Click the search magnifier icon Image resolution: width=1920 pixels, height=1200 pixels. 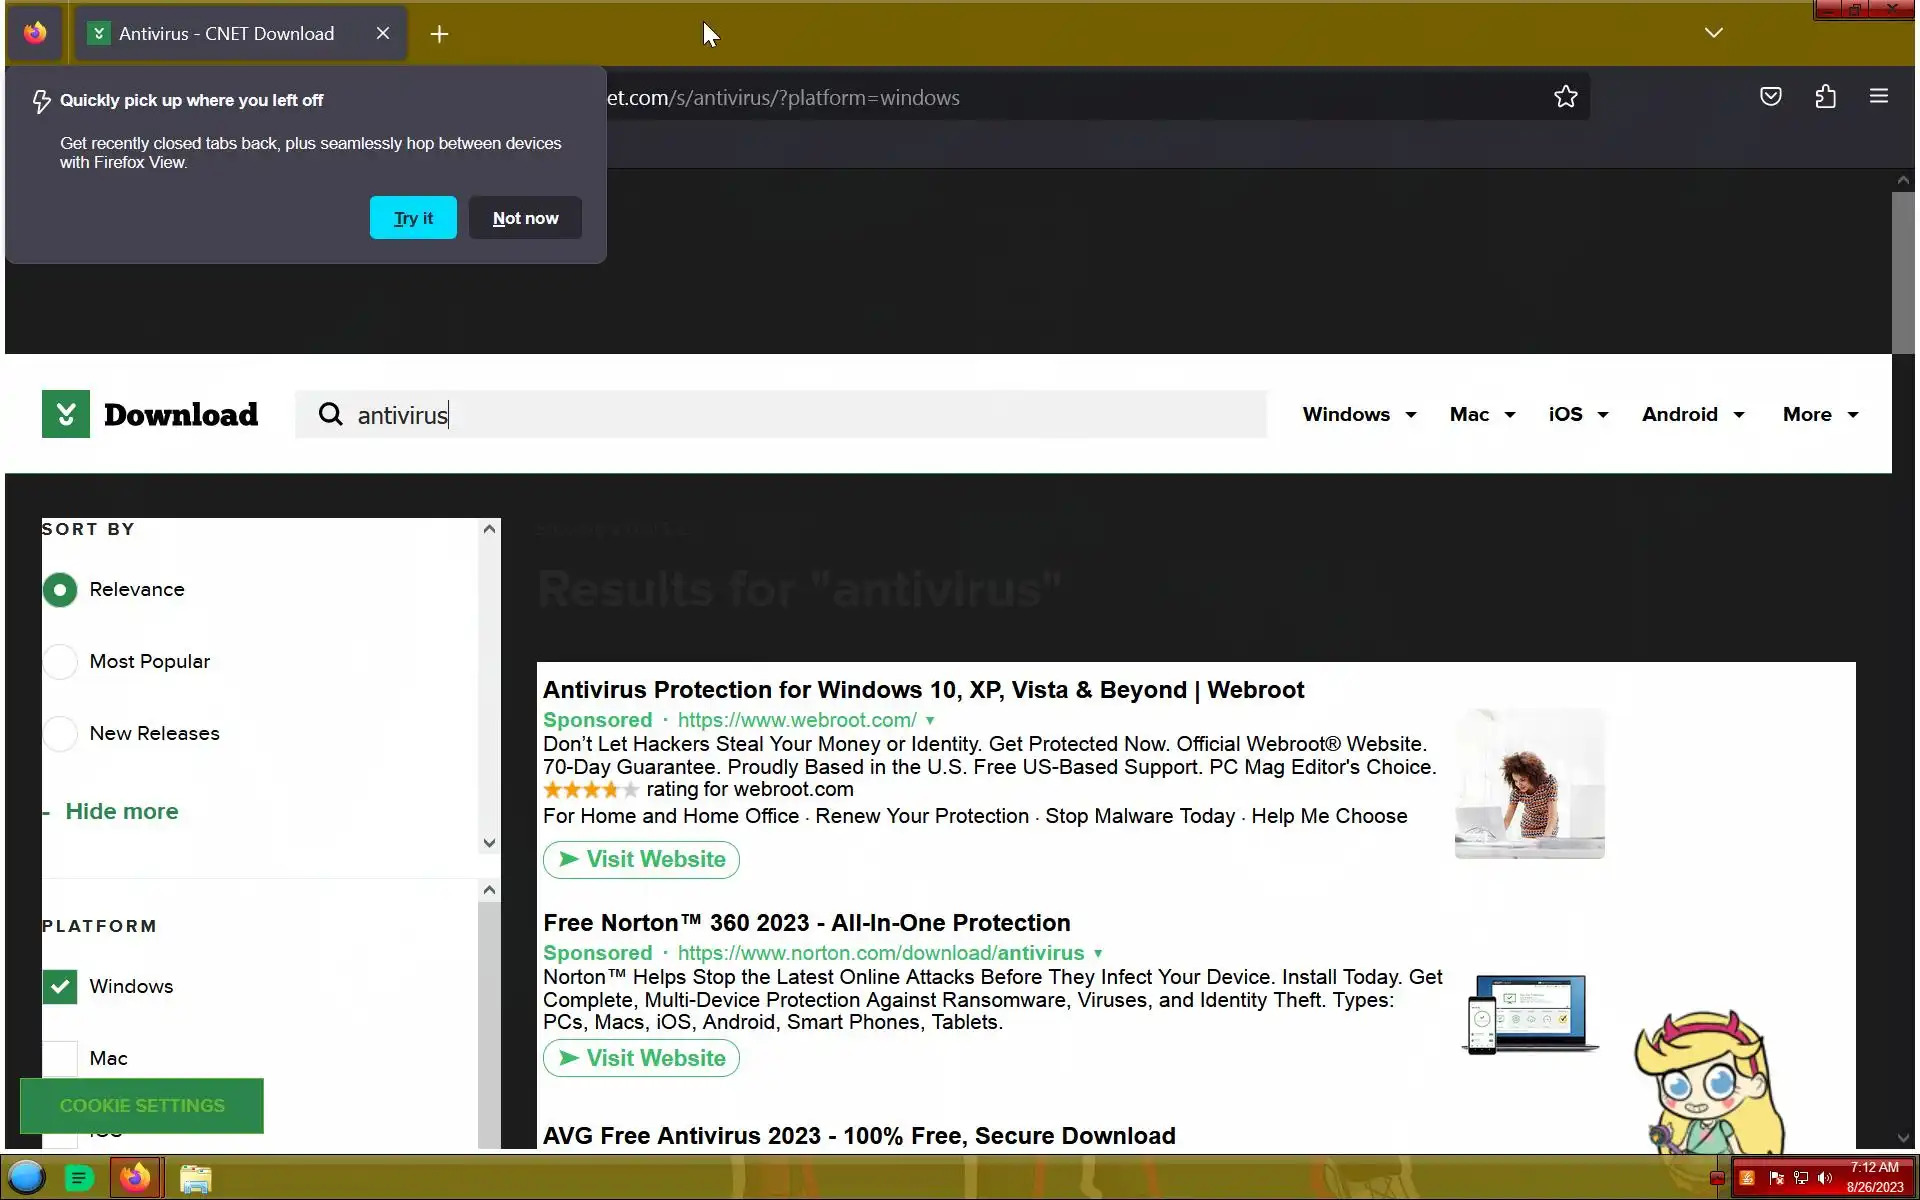330,414
